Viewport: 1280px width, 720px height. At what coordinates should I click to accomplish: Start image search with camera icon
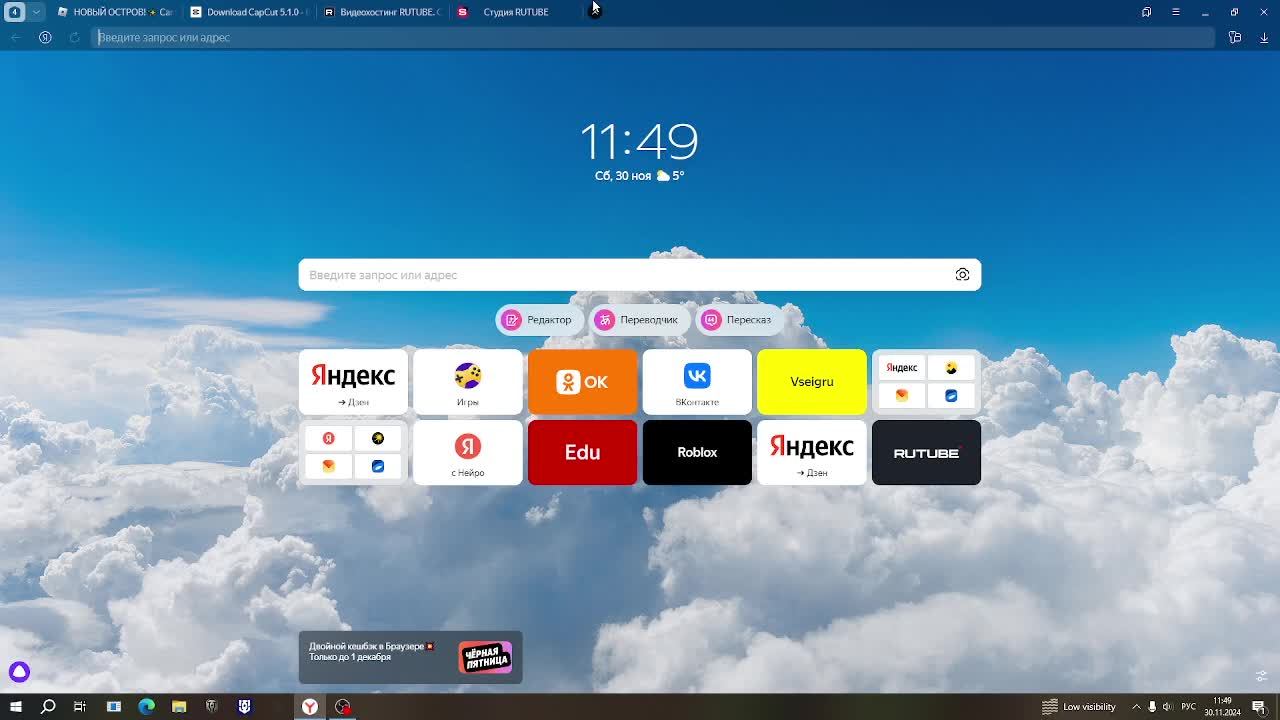962,275
